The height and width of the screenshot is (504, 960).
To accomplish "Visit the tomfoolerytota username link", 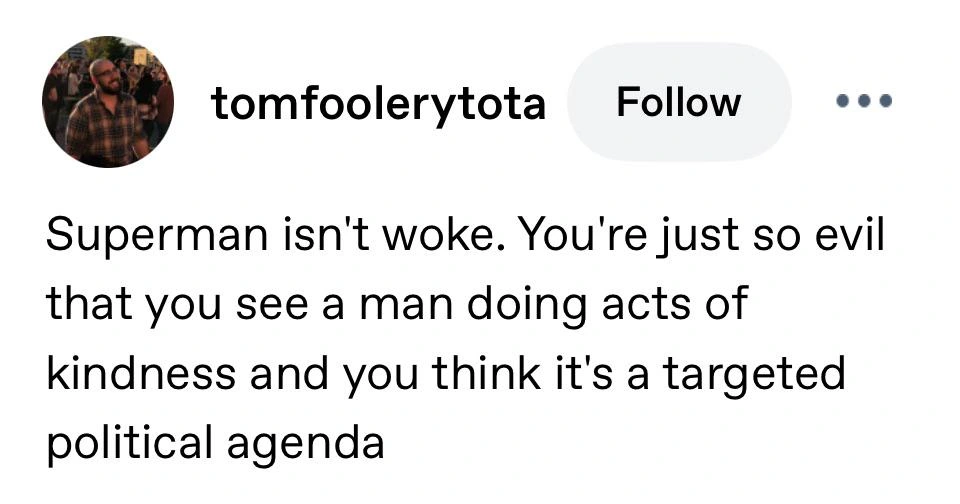I will point(378,103).
